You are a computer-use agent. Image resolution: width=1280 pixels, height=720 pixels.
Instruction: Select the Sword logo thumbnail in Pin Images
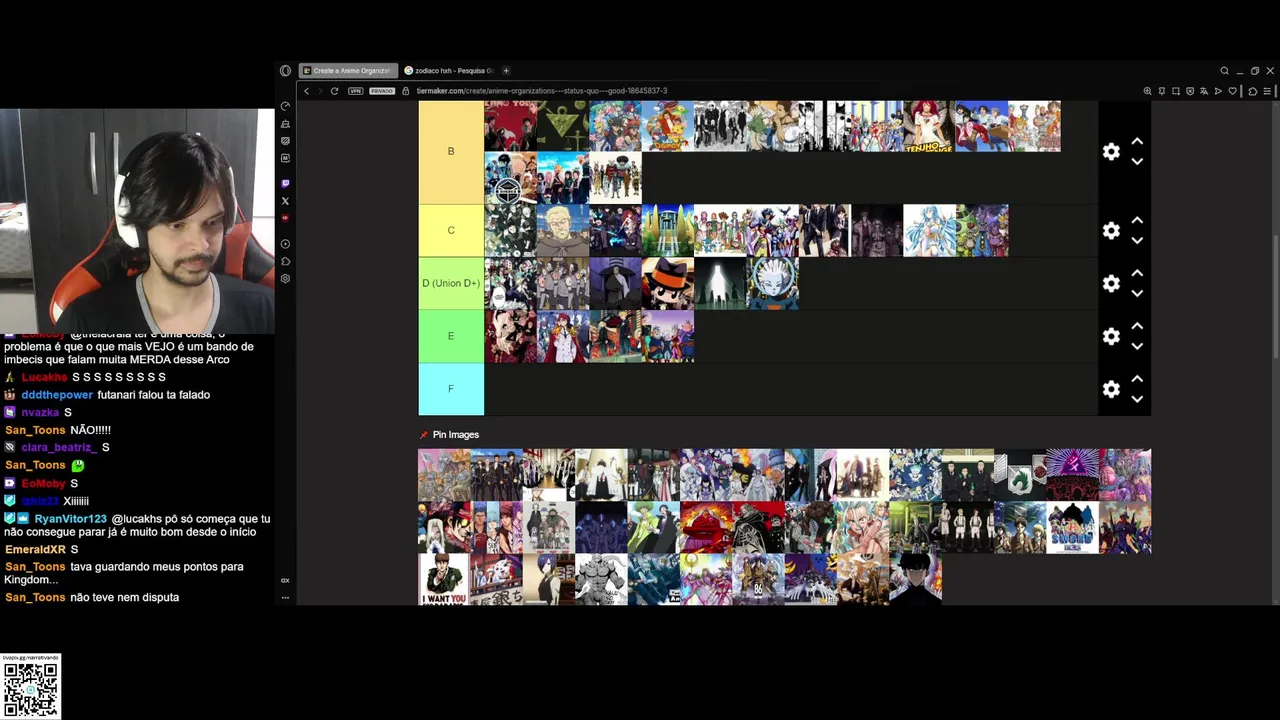(1072, 528)
